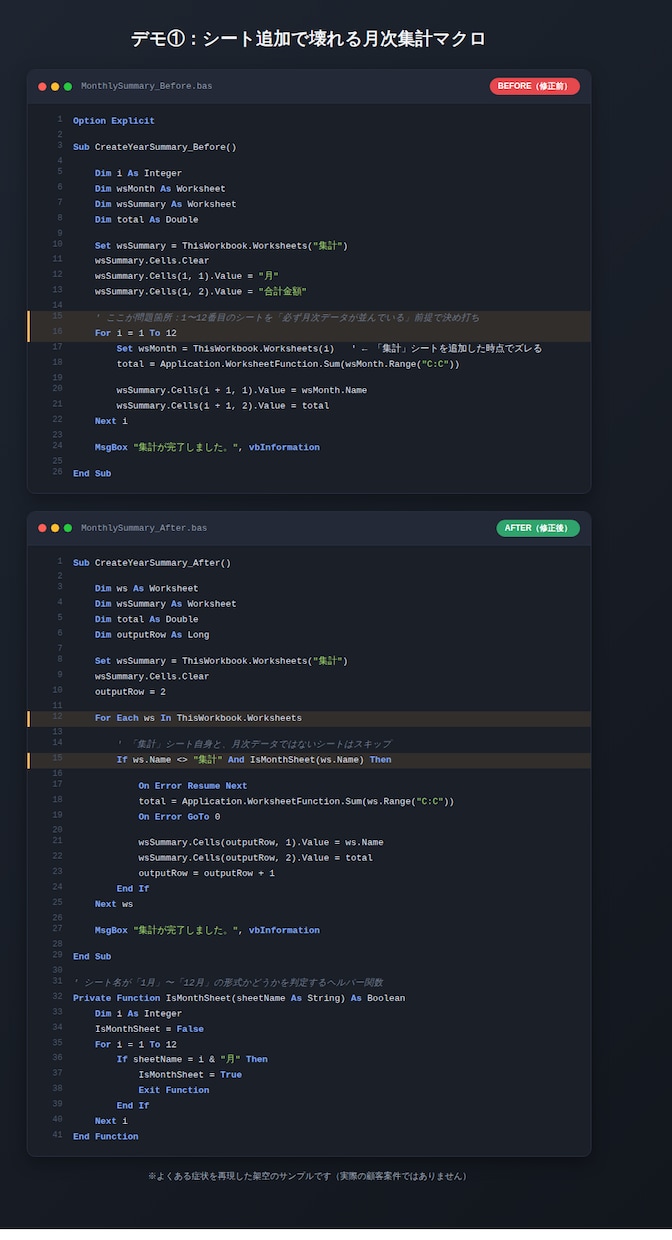Click red dot in MonthlySummary_After.bas window
Viewport: 672px width, 1240px height.
(x=42, y=528)
